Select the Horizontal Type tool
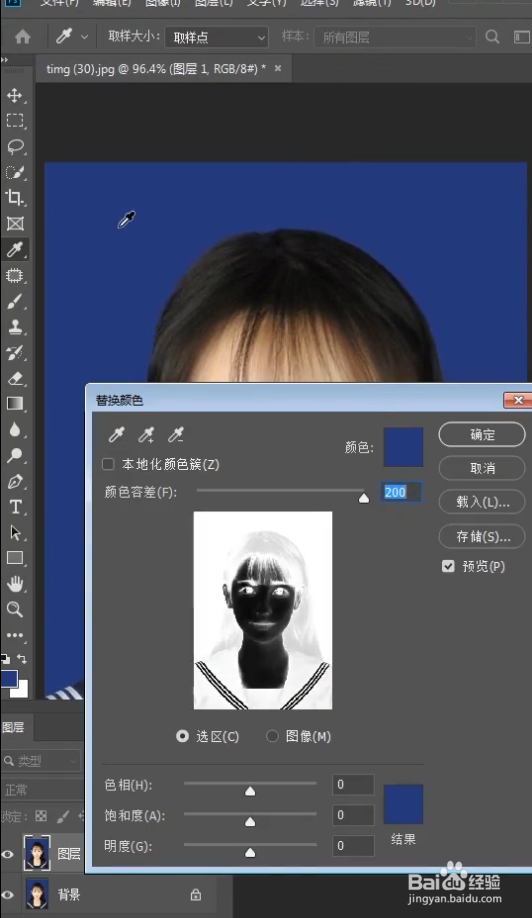This screenshot has height=918, width=532. click(x=15, y=507)
